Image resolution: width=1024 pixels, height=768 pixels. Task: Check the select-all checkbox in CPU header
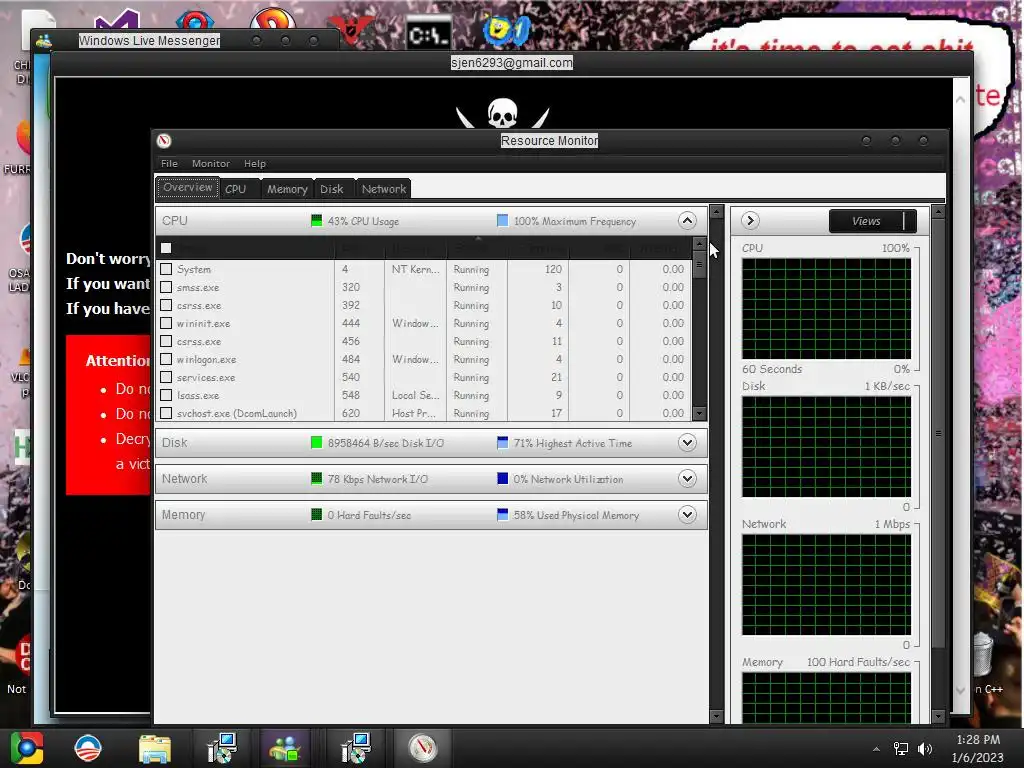click(x=166, y=248)
